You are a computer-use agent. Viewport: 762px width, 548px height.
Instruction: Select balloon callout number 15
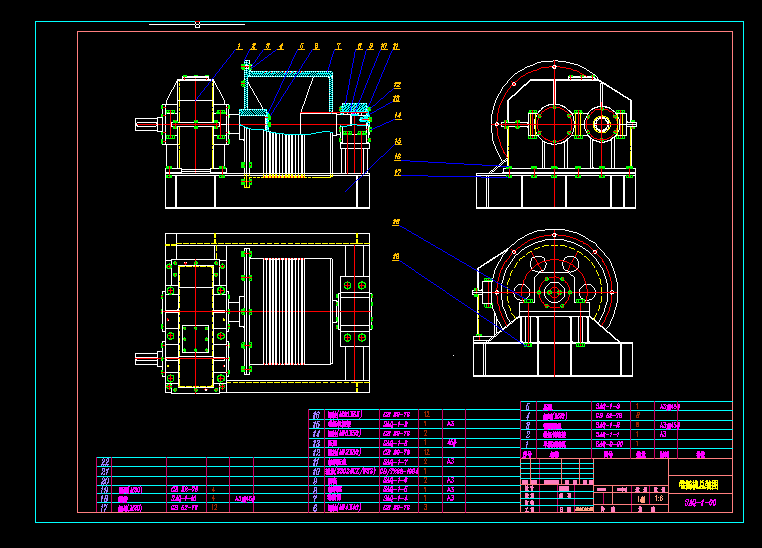(x=398, y=142)
